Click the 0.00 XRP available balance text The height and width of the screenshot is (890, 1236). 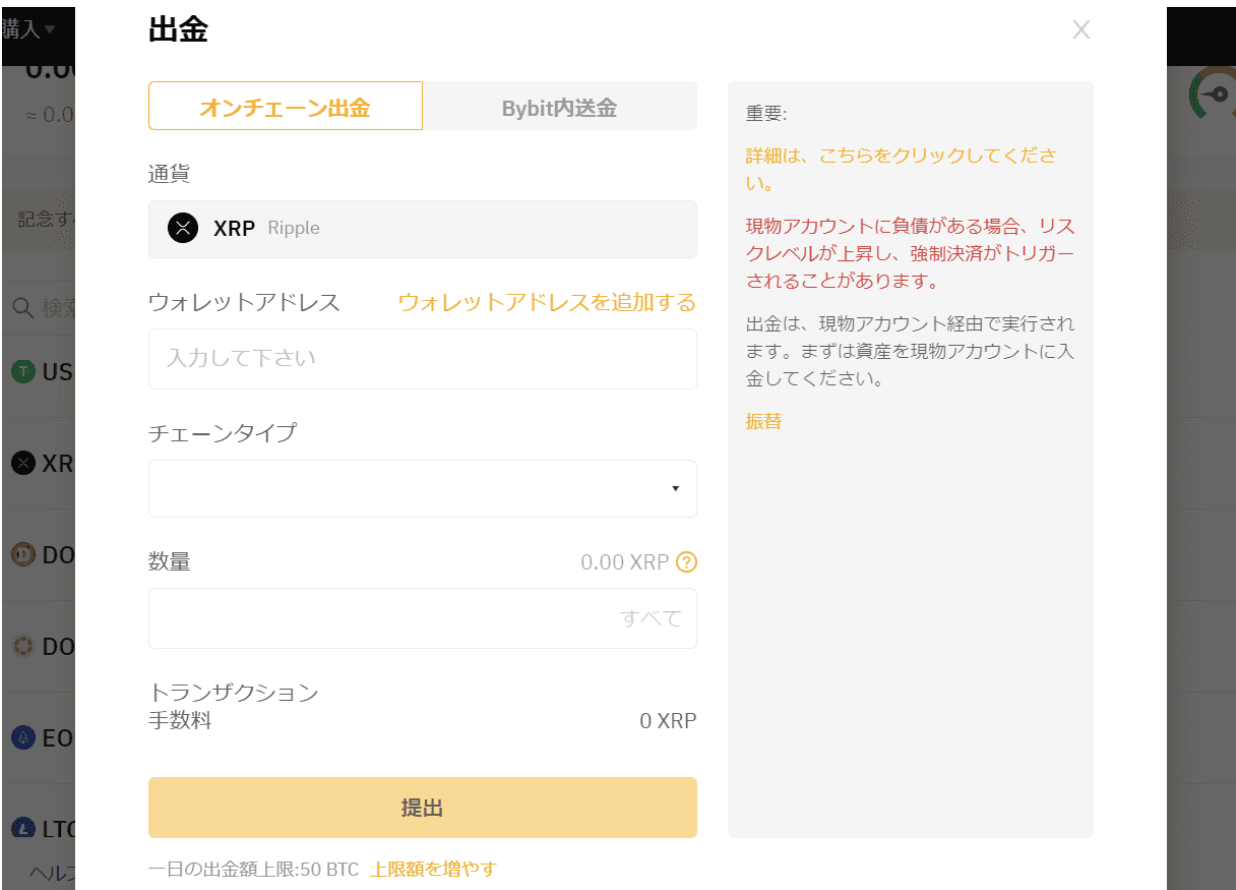624,562
